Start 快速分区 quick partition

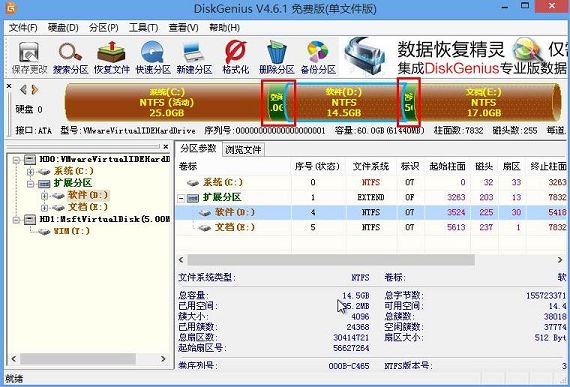point(153,57)
